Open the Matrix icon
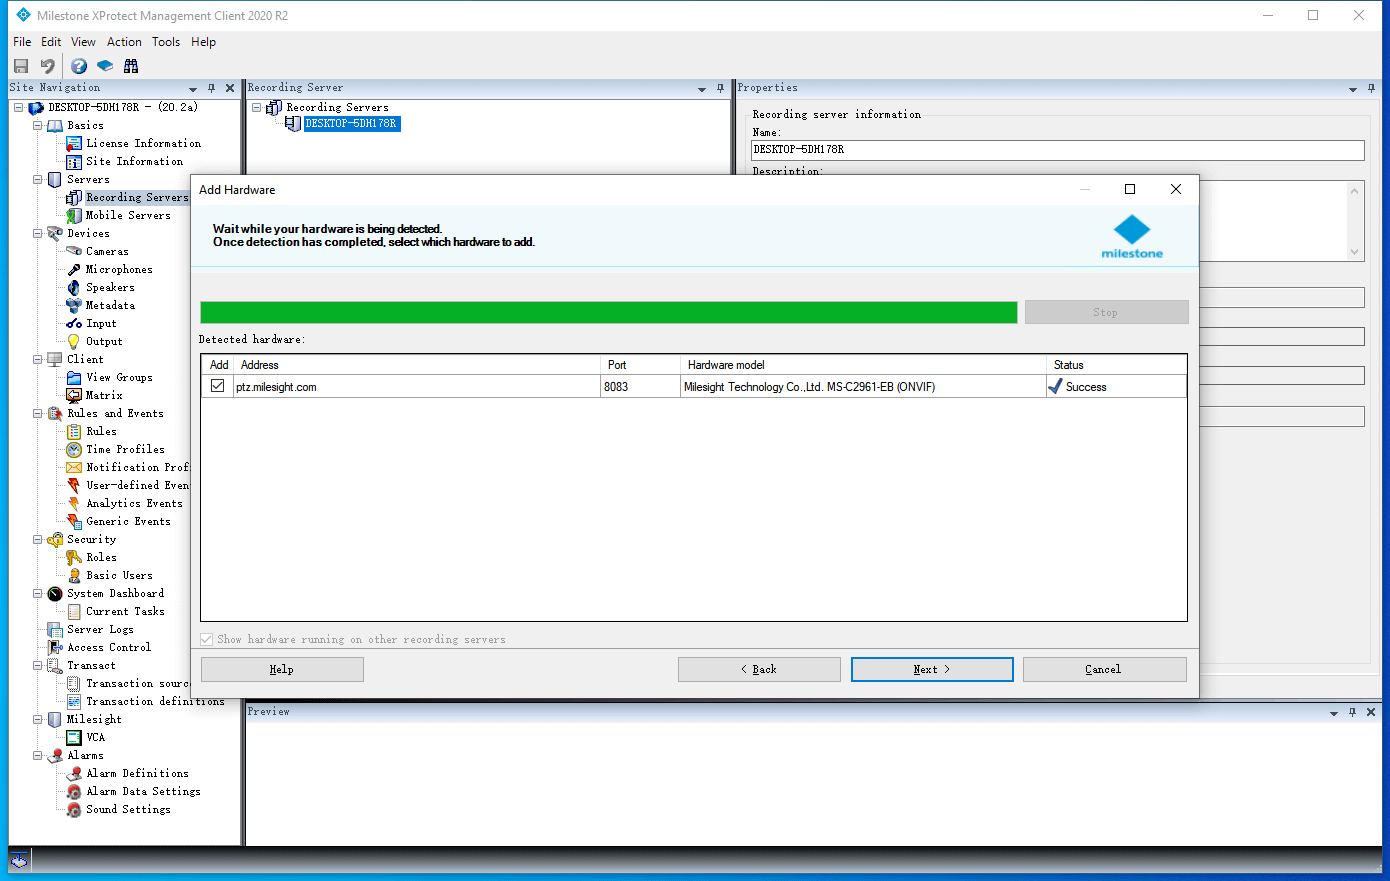 click(74, 396)
